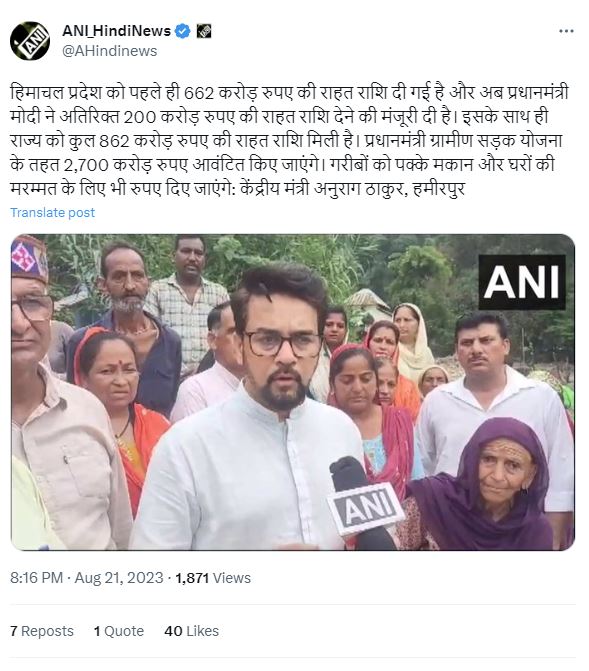View the 1,871 Views analytics
Viewport: 589px width, 671px height.
[x=213, y=578]
